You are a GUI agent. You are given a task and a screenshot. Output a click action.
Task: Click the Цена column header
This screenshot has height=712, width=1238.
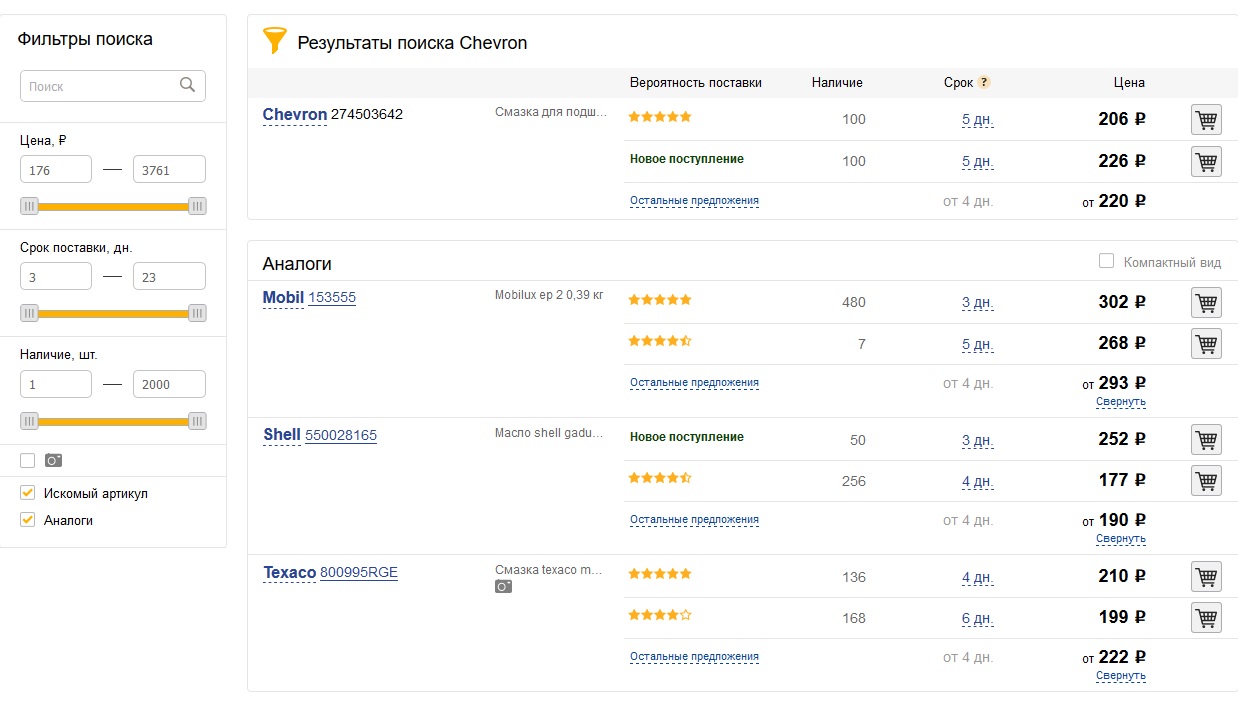coord(1129,83)
